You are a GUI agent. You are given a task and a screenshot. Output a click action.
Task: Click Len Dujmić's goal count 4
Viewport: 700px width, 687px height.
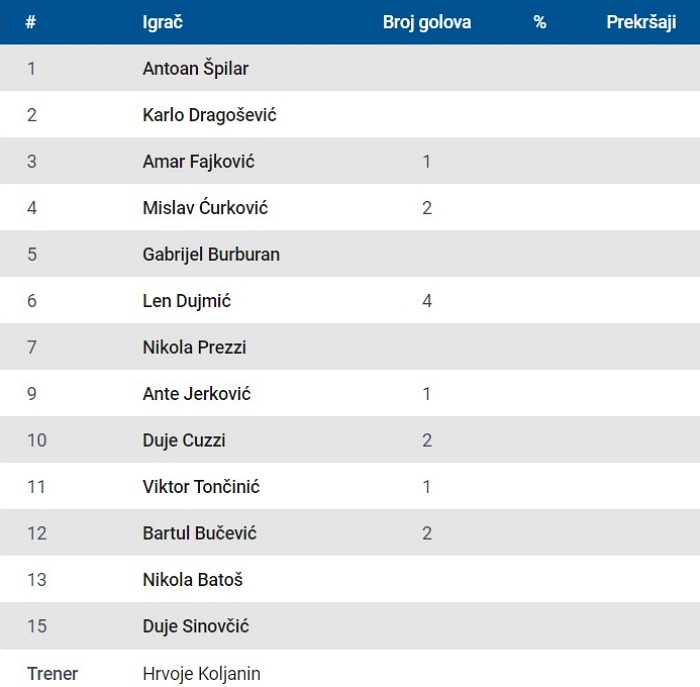point(427,300)
